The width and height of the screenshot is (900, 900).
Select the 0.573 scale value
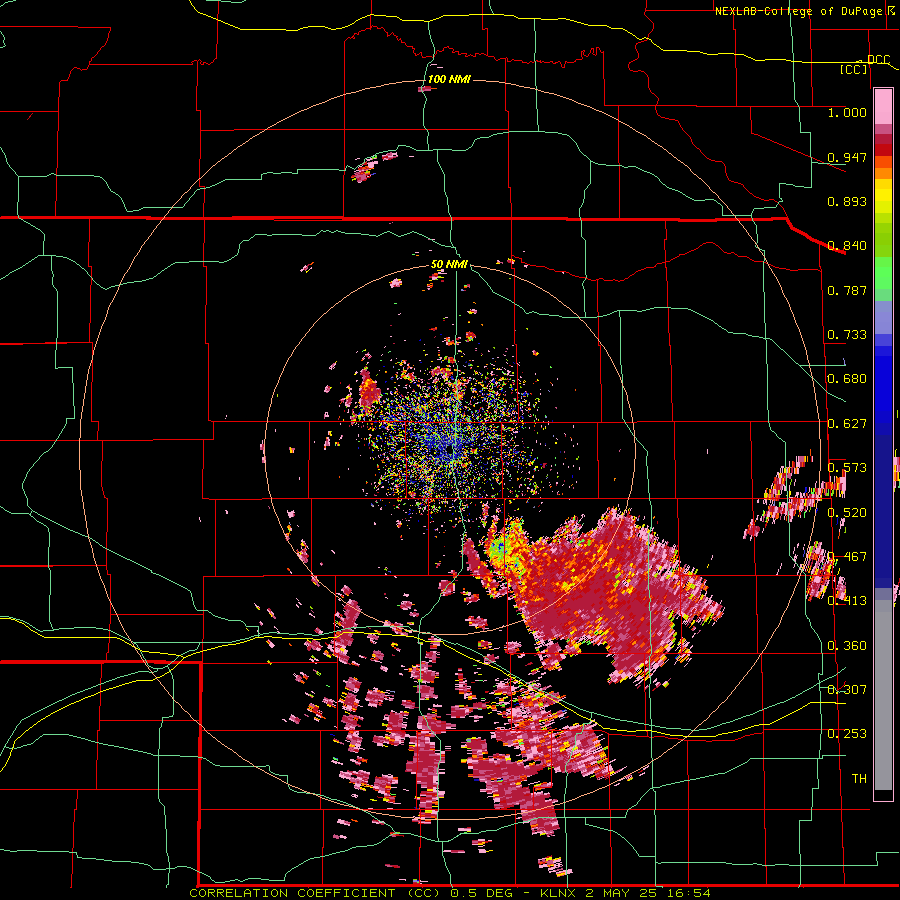(x=847, y=468)
